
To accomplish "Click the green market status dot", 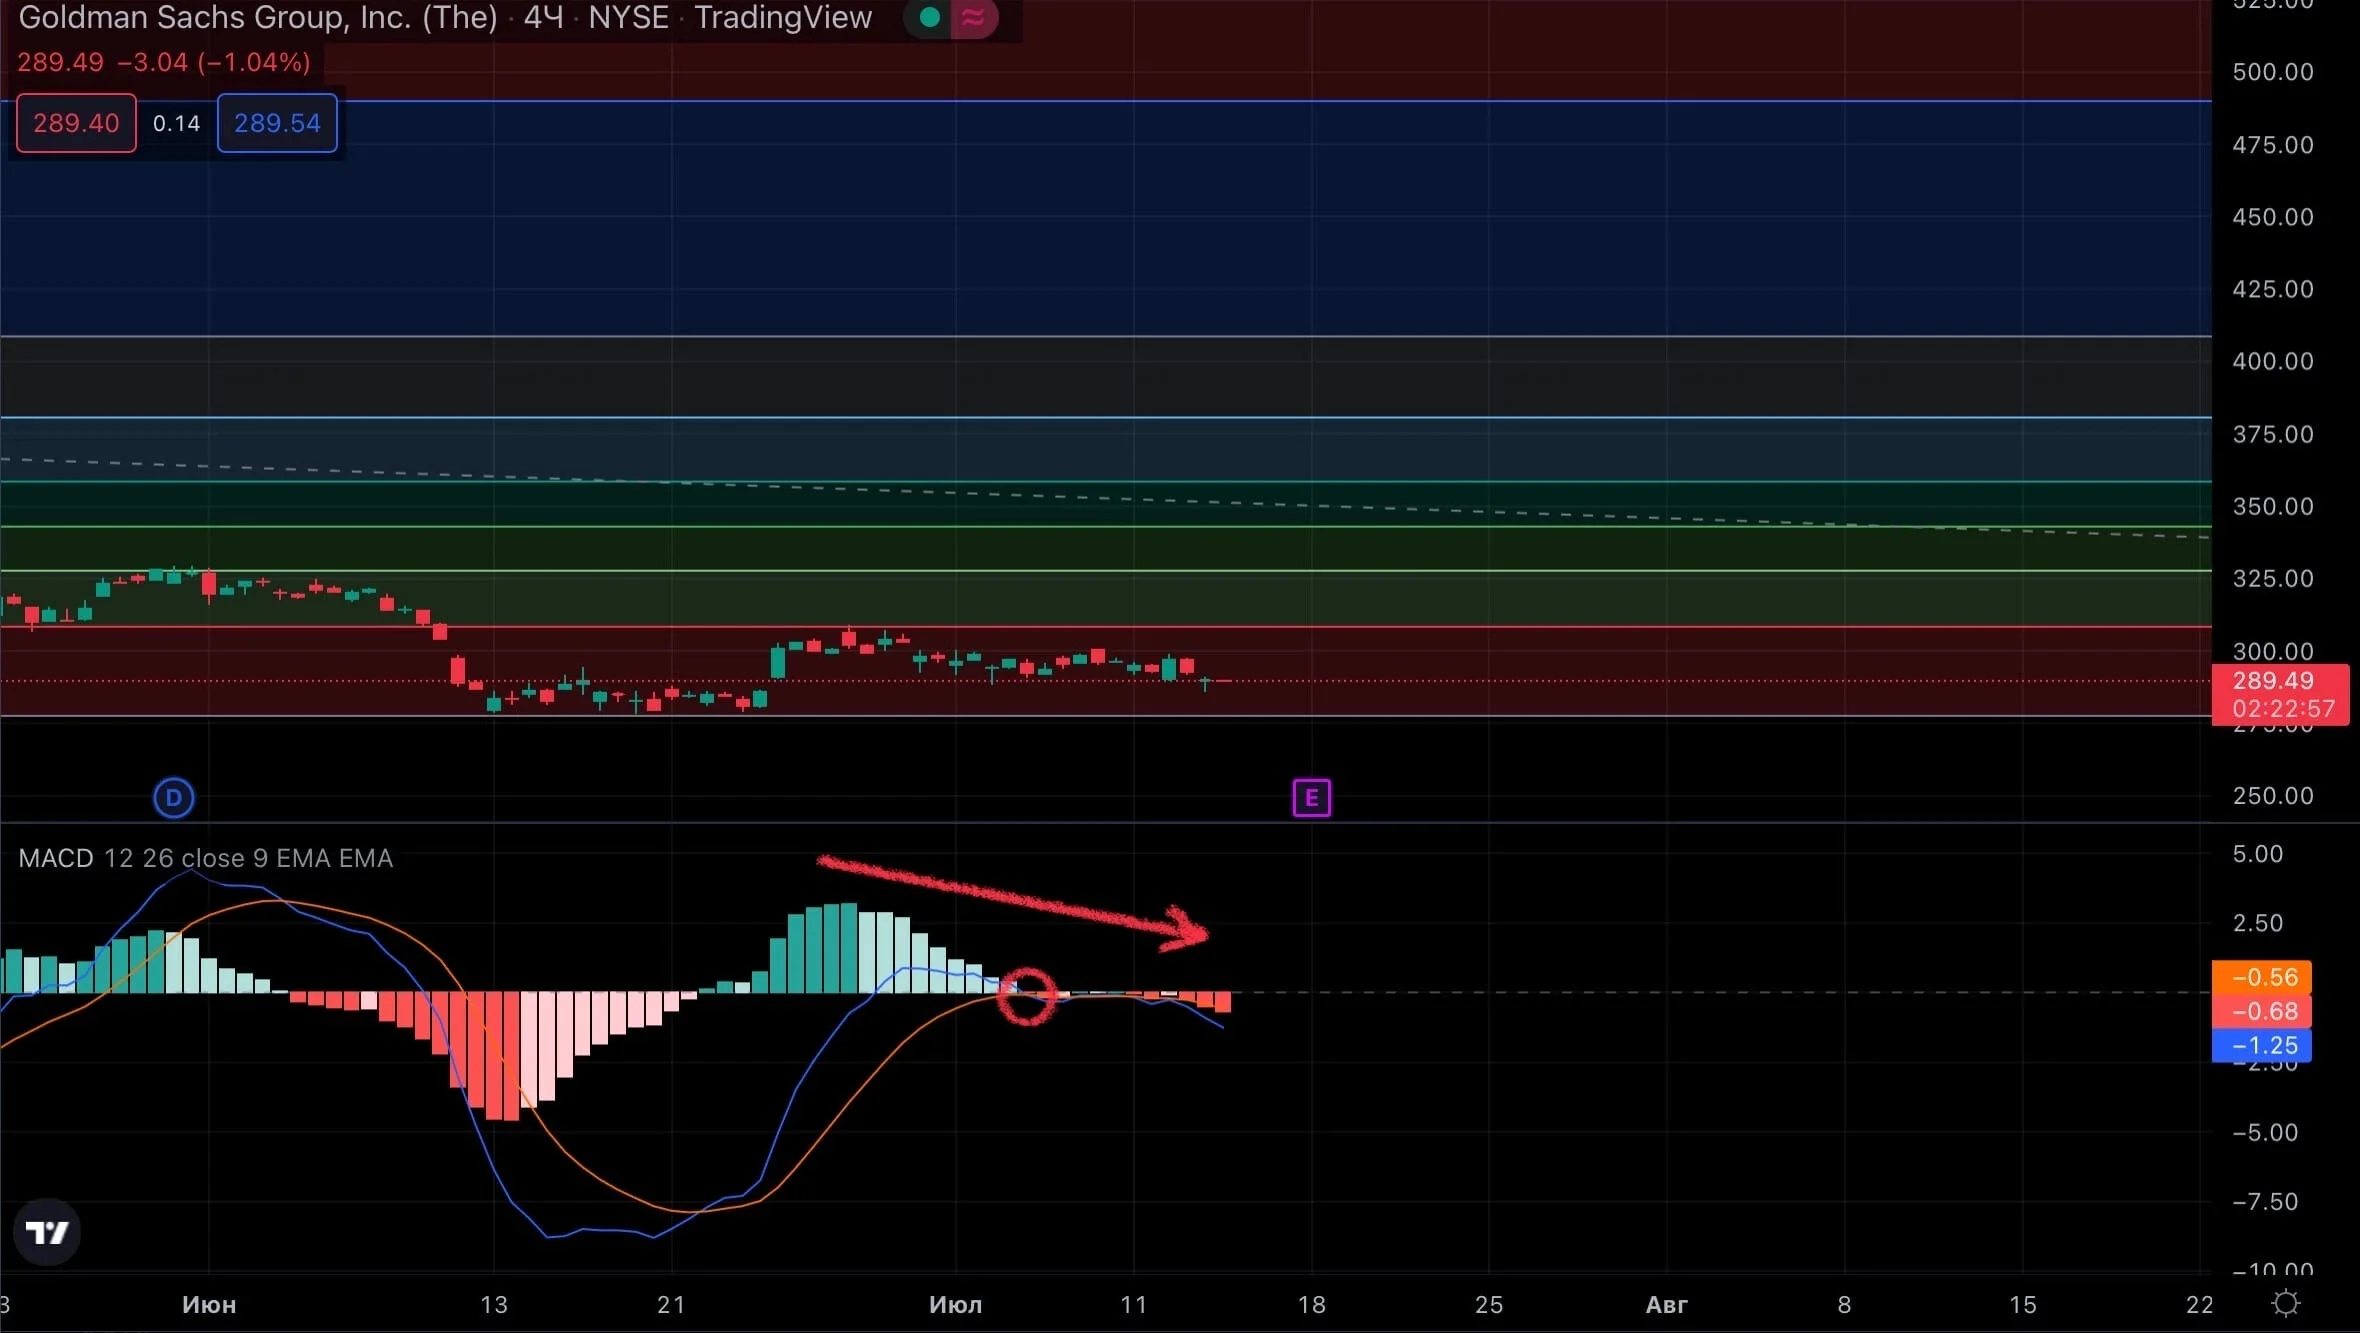I will click(x=929, y=17).
